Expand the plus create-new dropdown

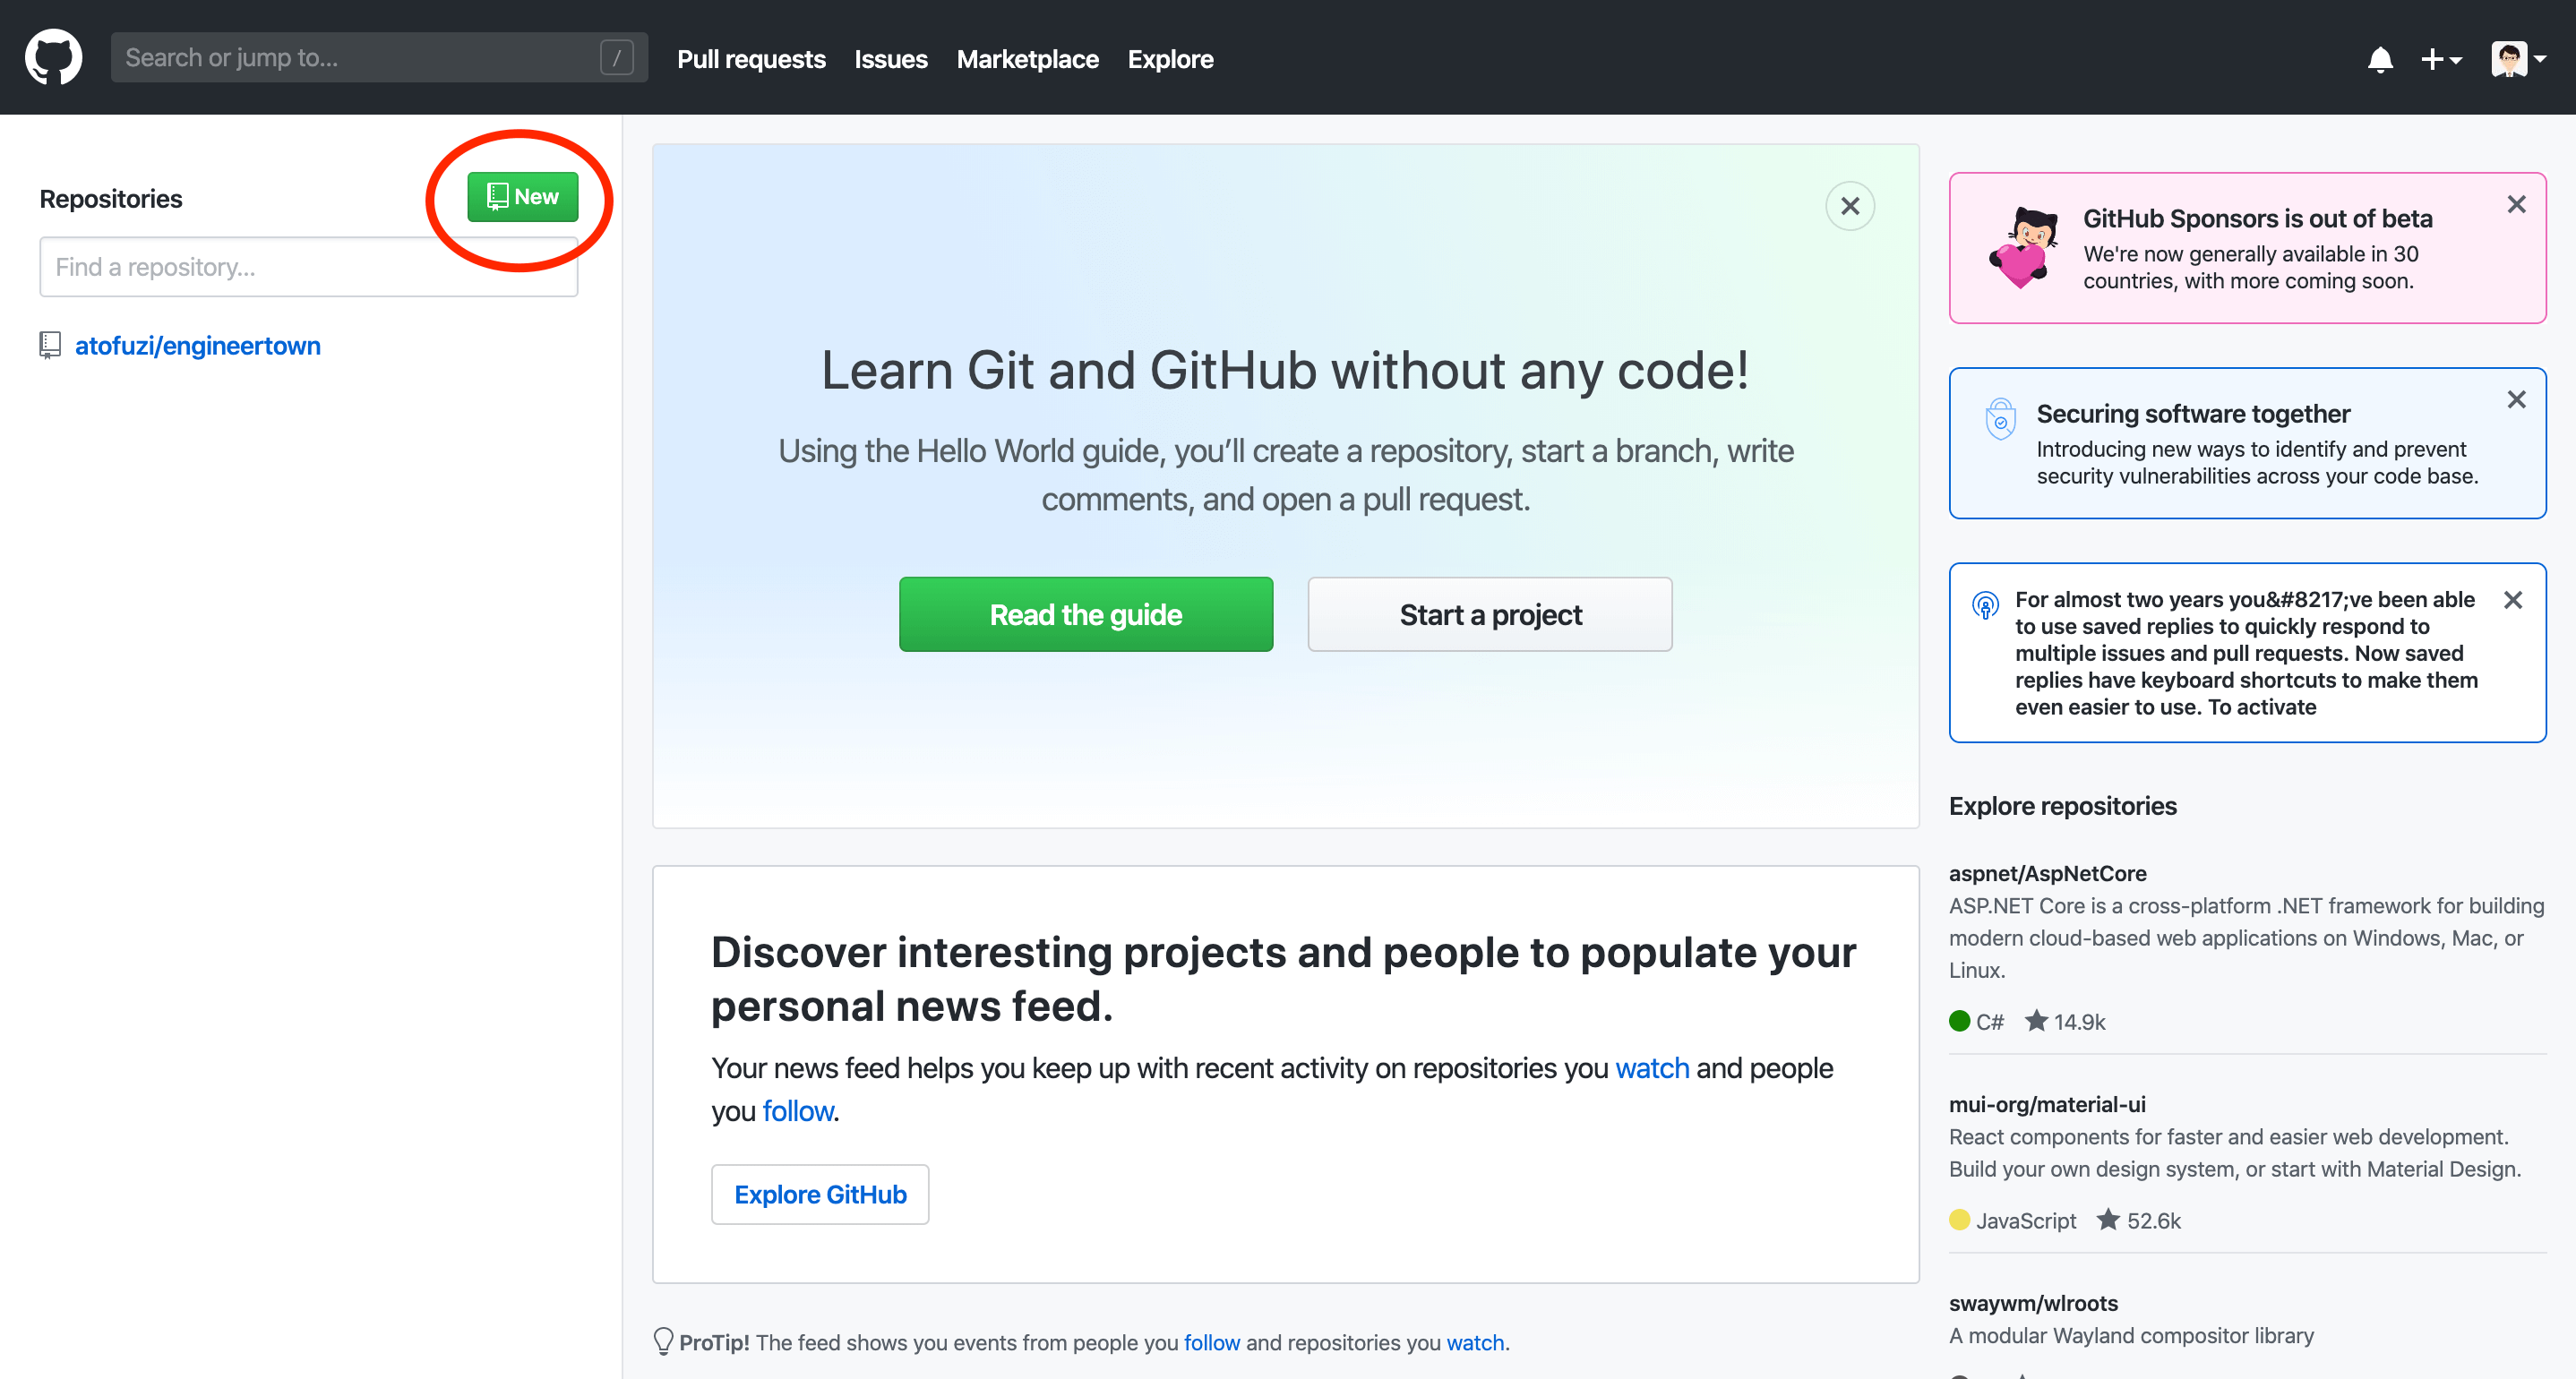click(2441, 59)
